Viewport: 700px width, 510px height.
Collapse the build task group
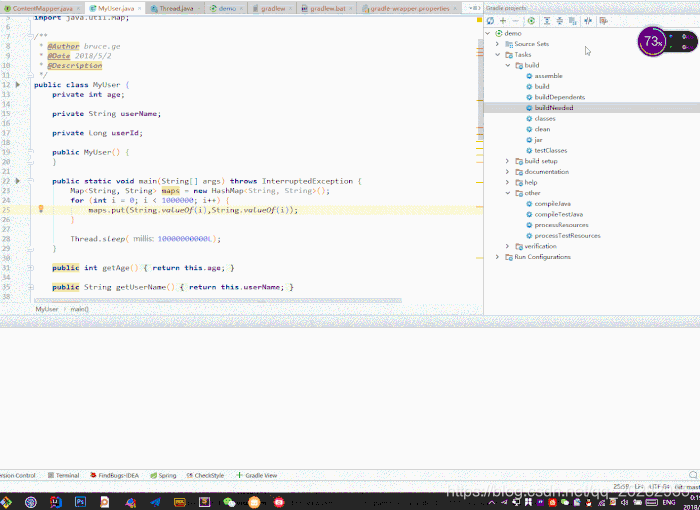[508, 65]
